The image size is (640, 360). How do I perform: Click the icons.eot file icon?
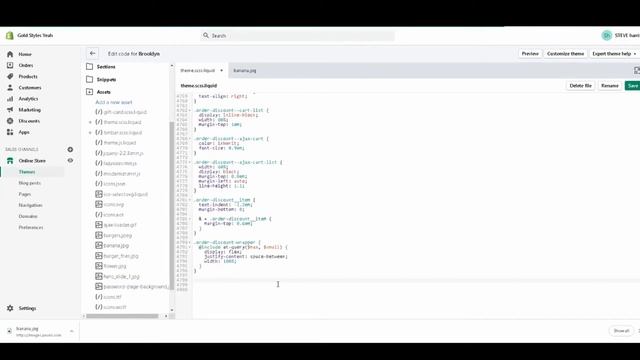[99, 214]
